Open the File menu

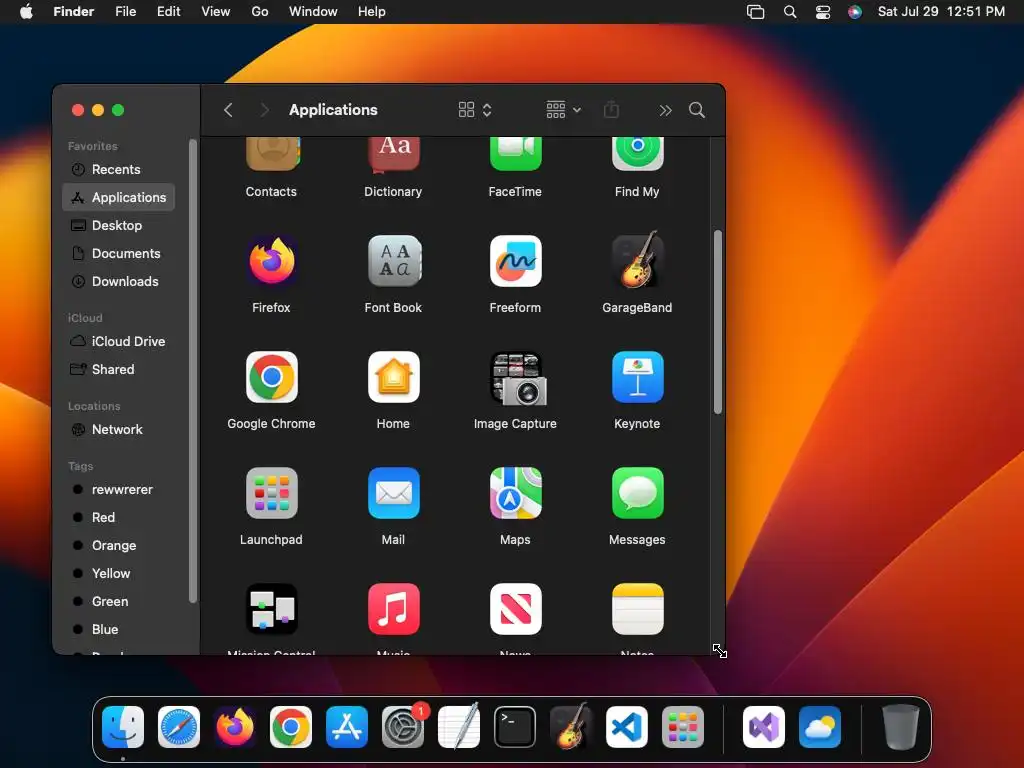click(125, 12)
